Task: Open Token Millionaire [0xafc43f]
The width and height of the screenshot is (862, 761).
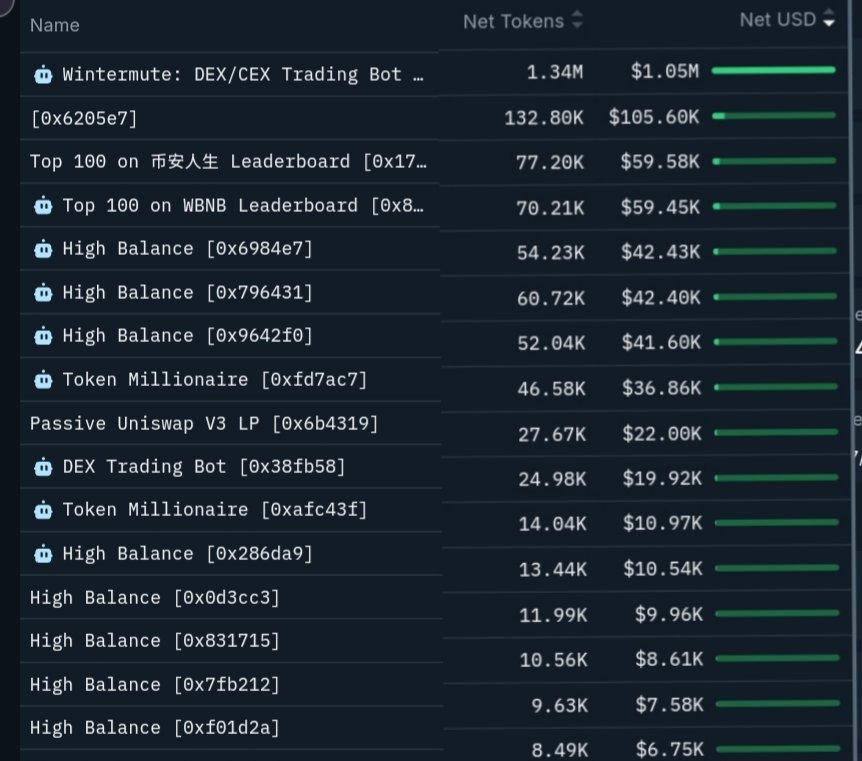Action: click(x=214, y=510)
